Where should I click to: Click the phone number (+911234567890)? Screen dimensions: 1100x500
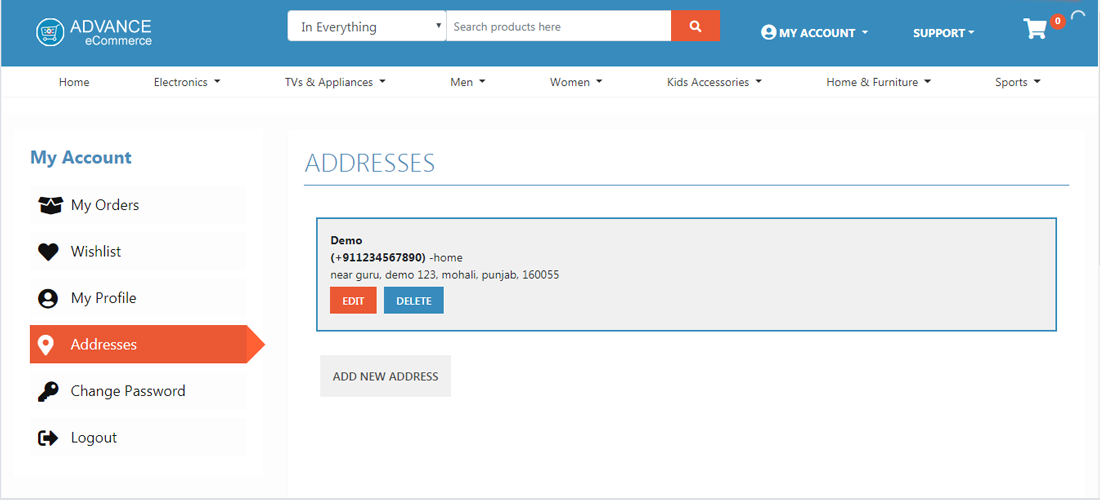pos(378,257)
